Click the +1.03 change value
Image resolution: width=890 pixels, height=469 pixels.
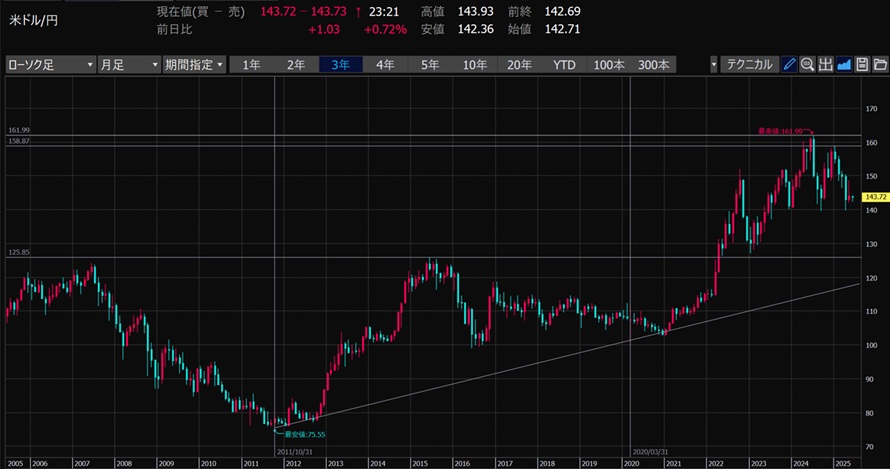click(324, 30)
